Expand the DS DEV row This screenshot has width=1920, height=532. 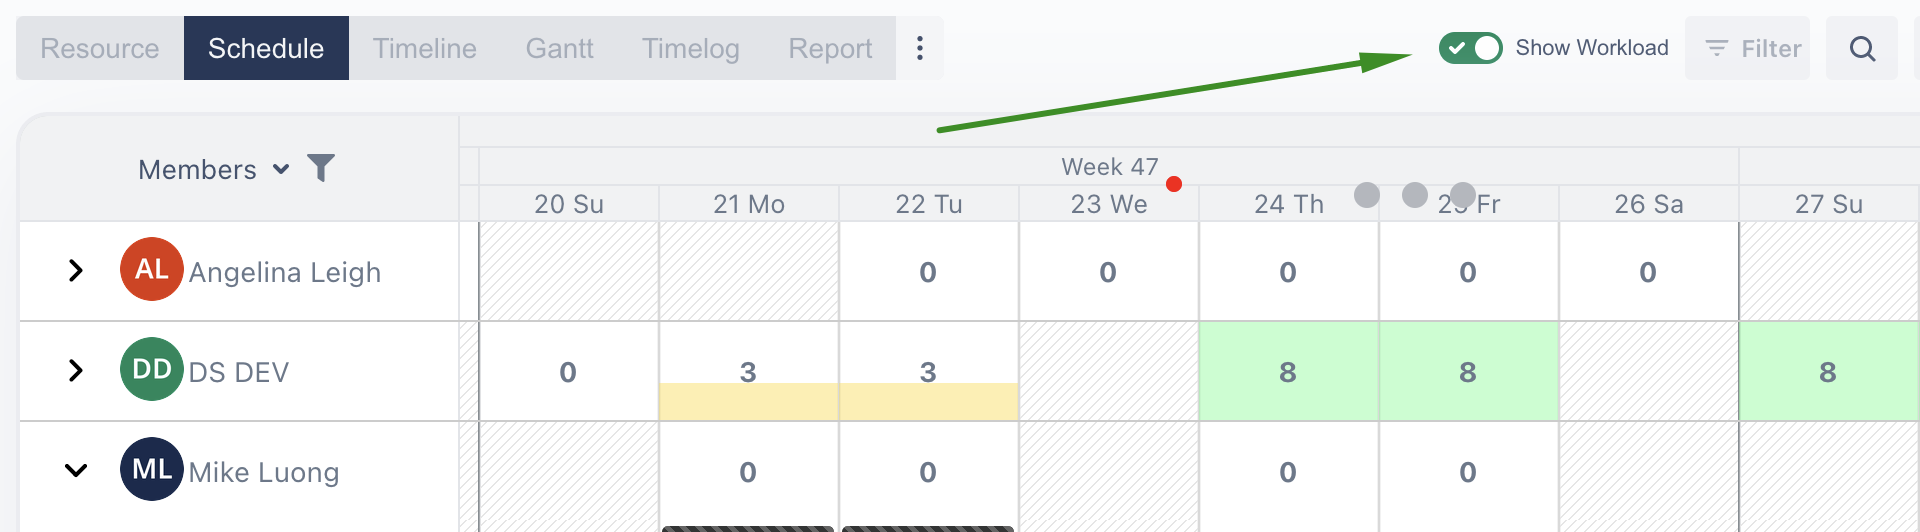[x=75, y=370]
